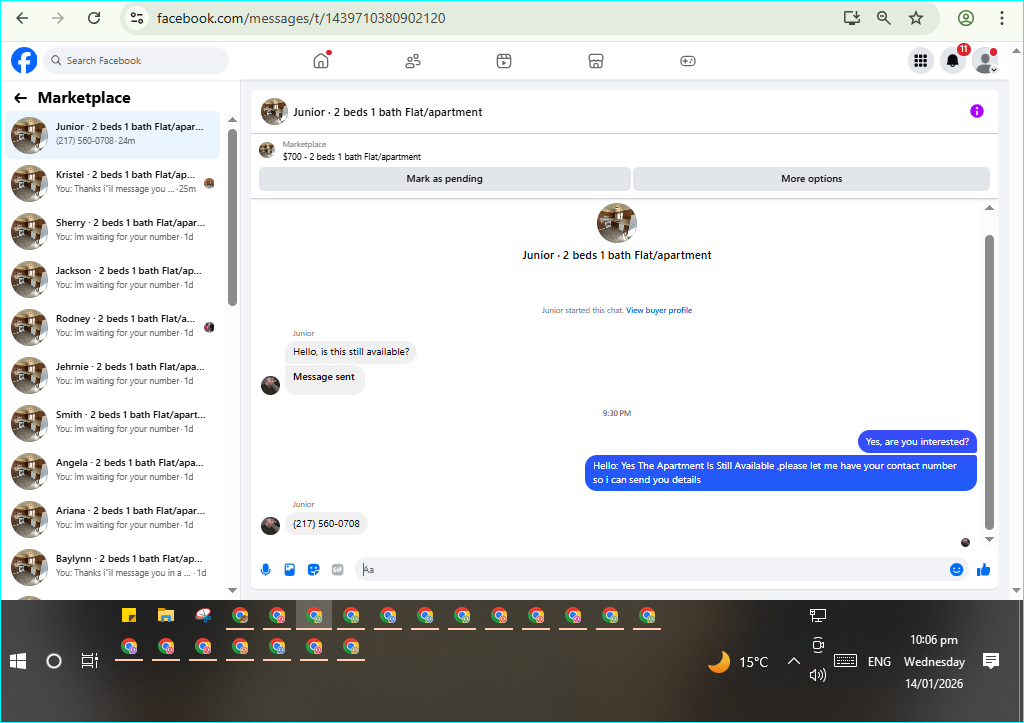
Task: Select the Jehrnie conversation
Action: pos(113,375)
